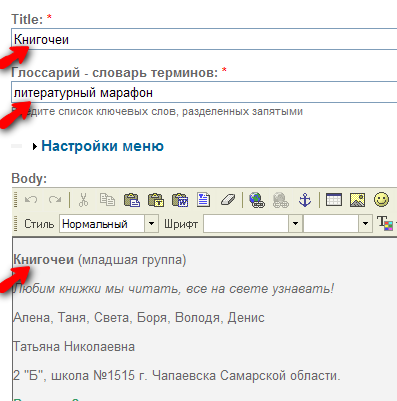The height and width of the screenshot is (401, 397).
Task: Click Paste as plain text icon
Action: pos(156,200)
